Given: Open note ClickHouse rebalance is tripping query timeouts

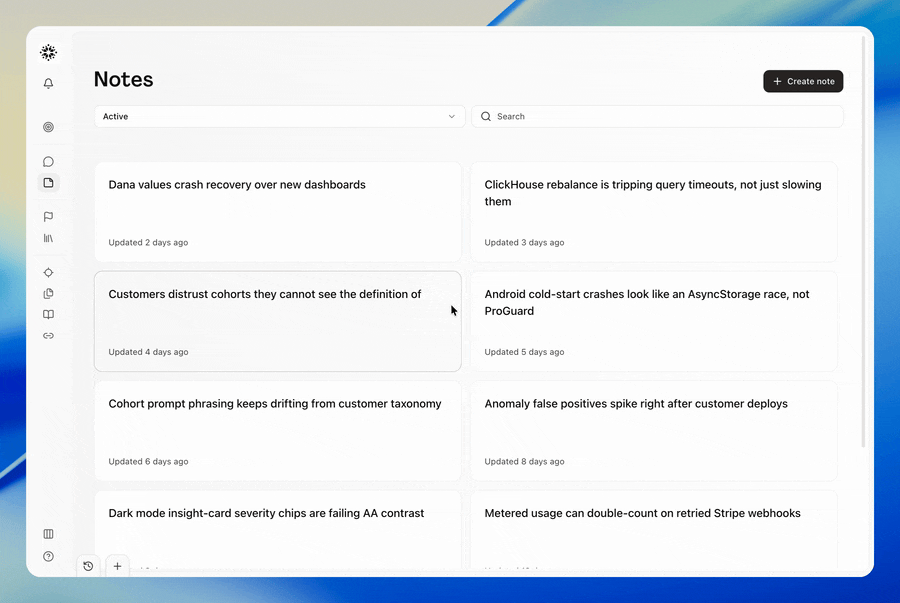Looking at the screenshot, I should point(654,212).
